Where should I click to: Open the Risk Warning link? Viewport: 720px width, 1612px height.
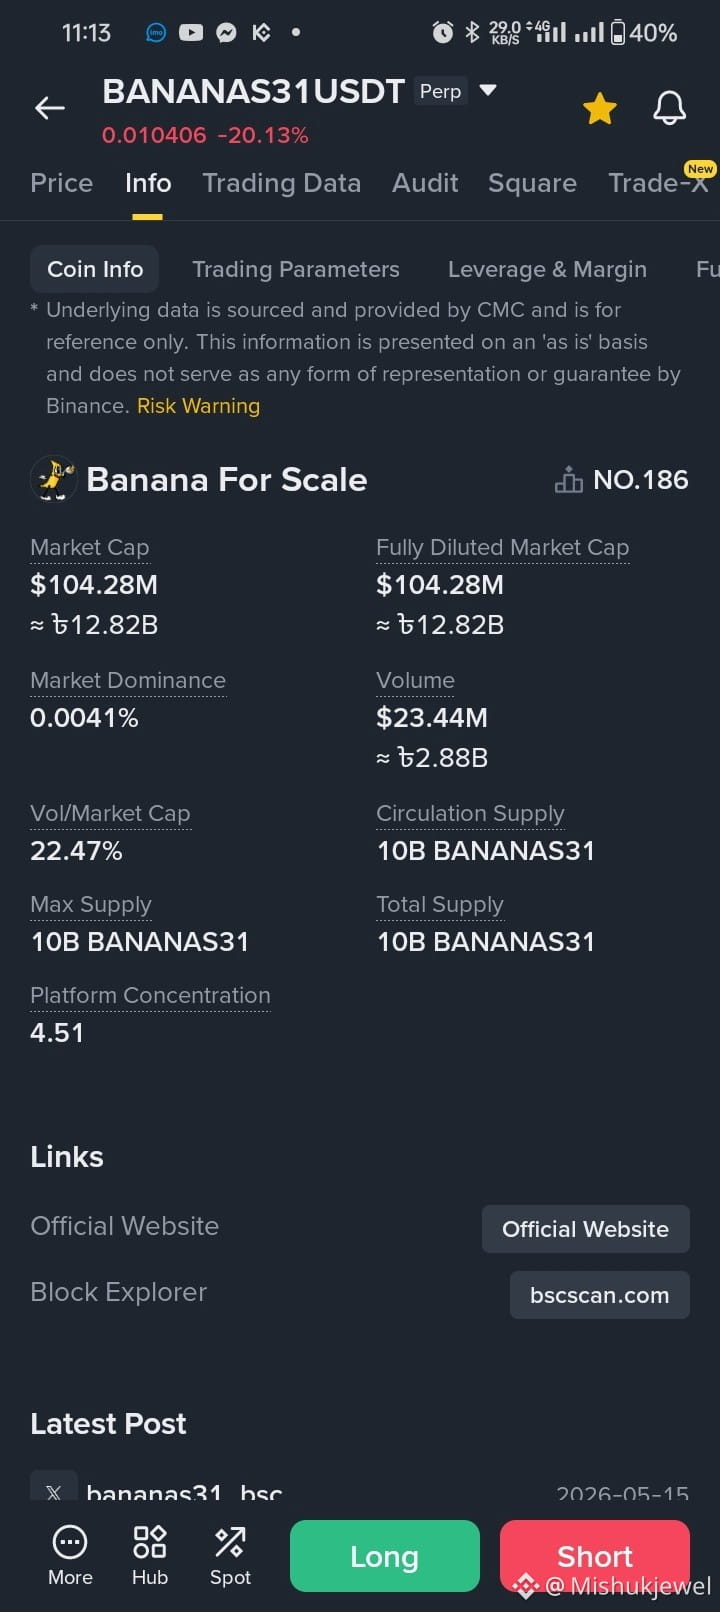tap(198, 406)
